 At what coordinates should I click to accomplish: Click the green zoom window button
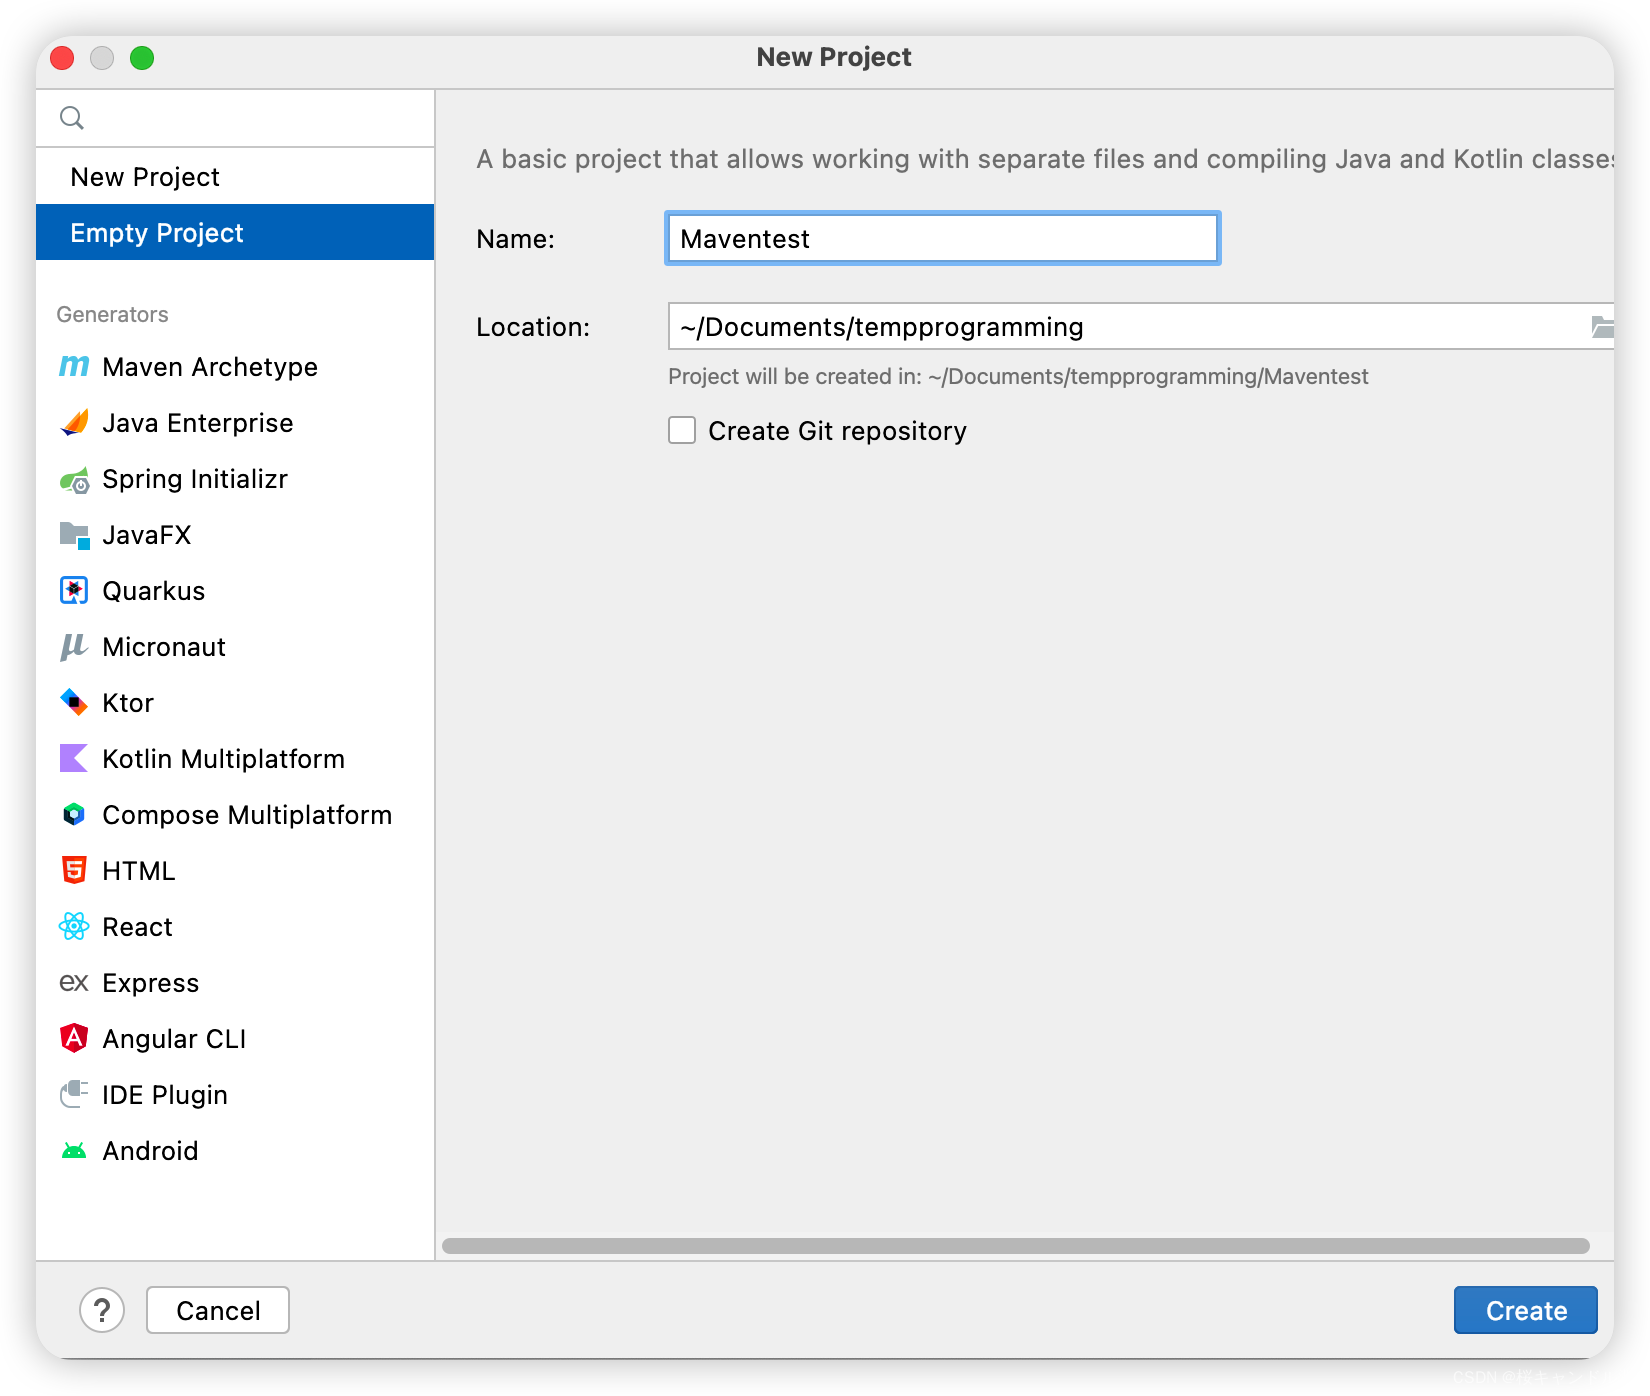[x=142, y=58]
